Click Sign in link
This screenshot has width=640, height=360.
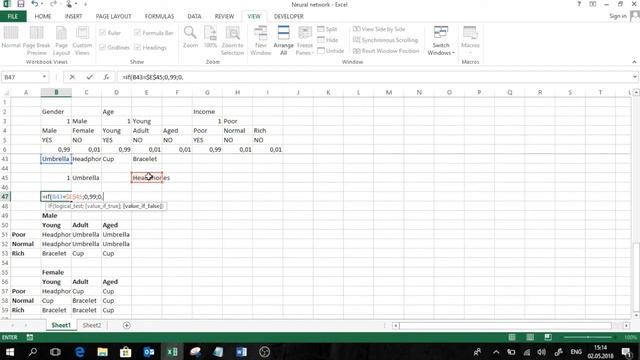[x=618, y=16]
